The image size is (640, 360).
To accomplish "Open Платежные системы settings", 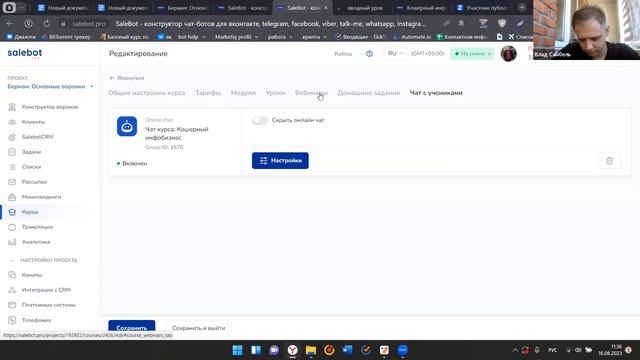I will click(x=48, y=305).
